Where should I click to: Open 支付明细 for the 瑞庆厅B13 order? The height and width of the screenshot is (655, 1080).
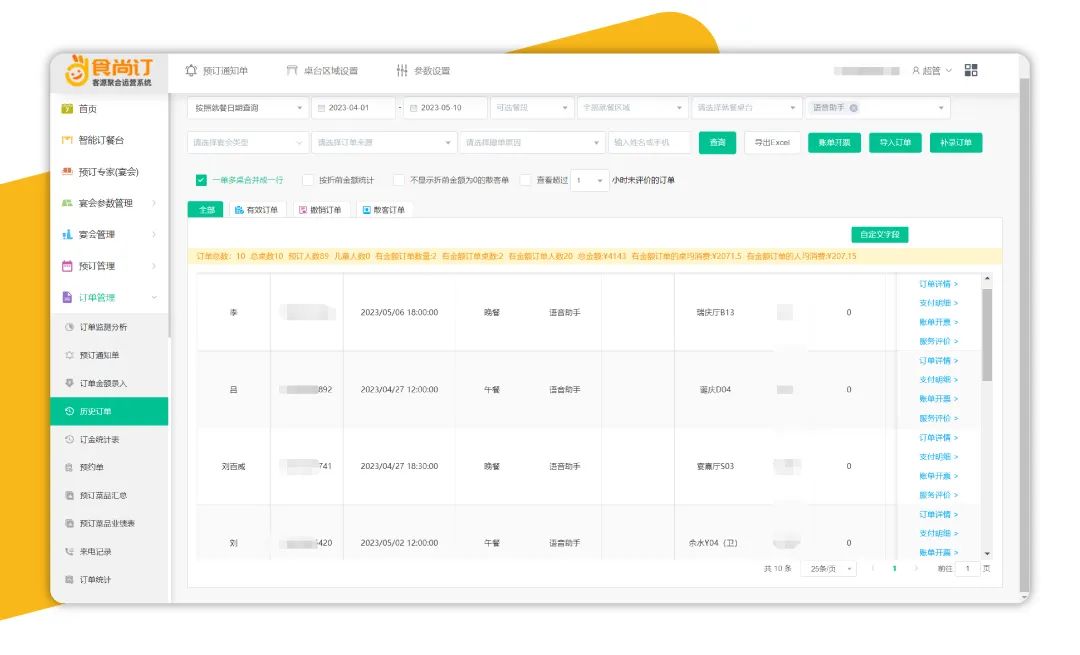(x=938, y=303)
